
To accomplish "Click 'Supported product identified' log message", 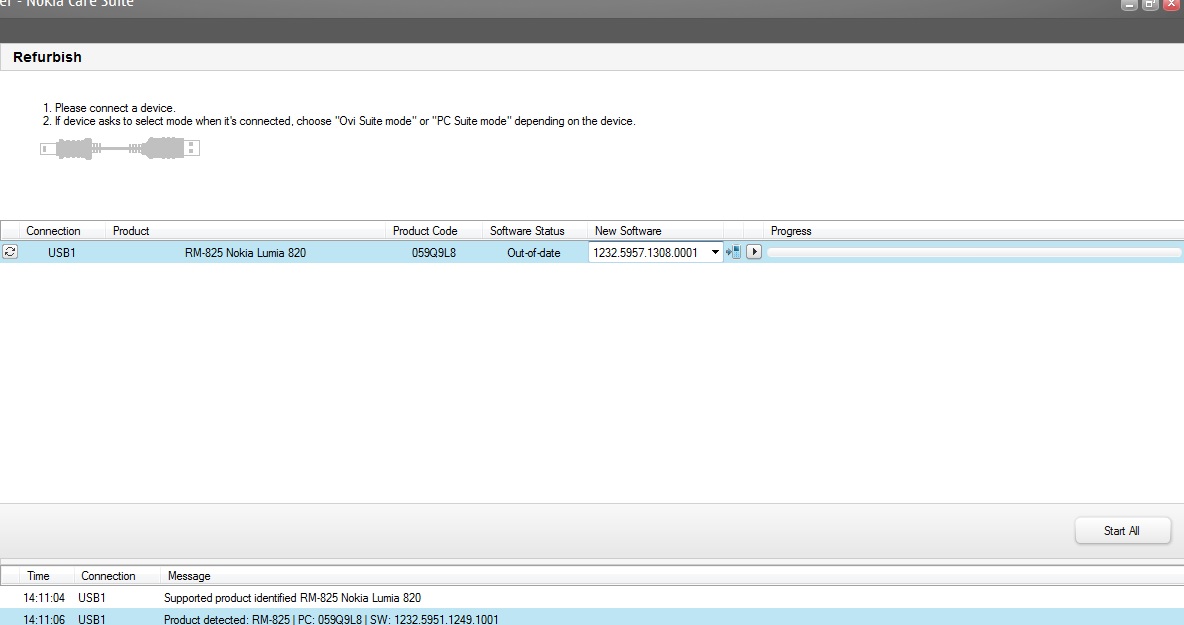I will (292, 598).
